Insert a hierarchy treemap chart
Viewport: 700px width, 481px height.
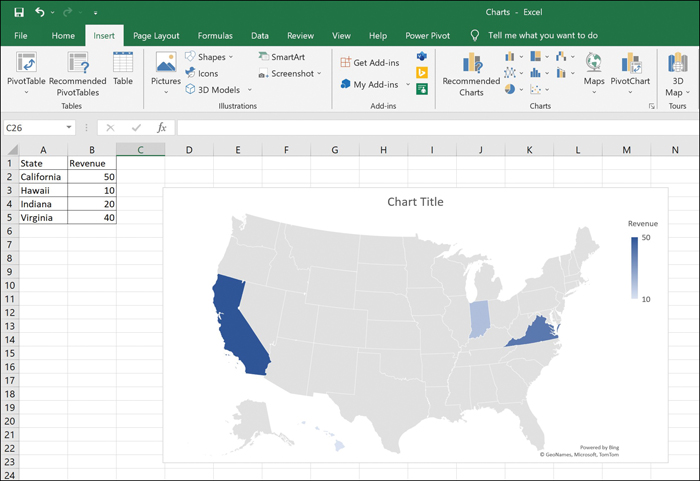(535, 56)
